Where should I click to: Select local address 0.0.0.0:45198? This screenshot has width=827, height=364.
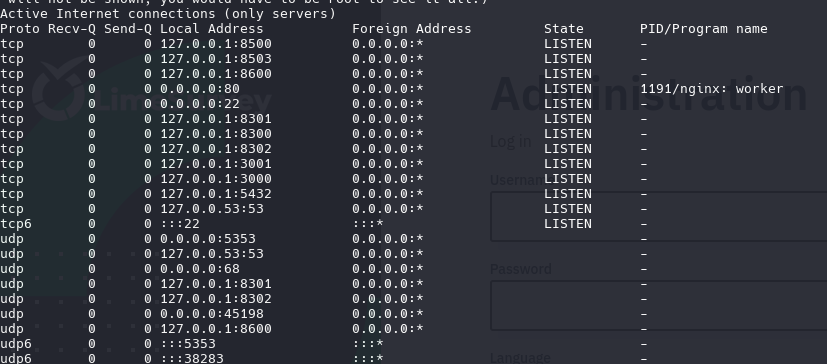tap(211, 314)
